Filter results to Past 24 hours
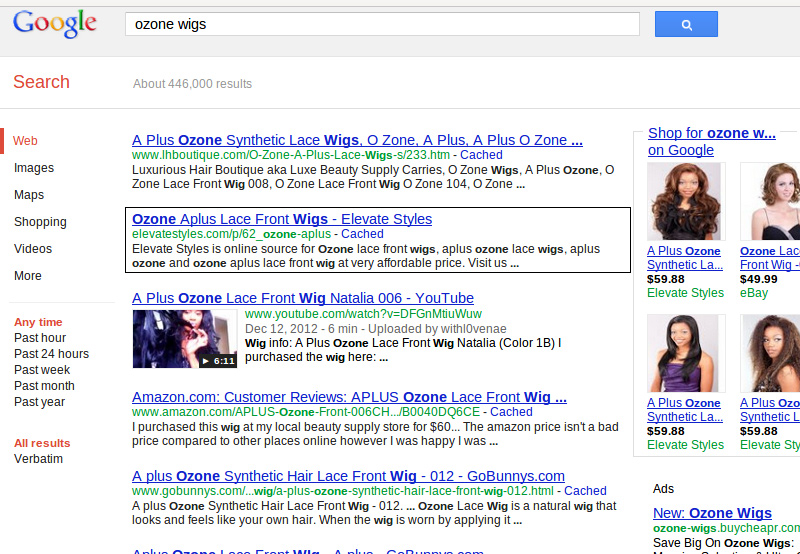The image size is (800, 554). point(52,354)
